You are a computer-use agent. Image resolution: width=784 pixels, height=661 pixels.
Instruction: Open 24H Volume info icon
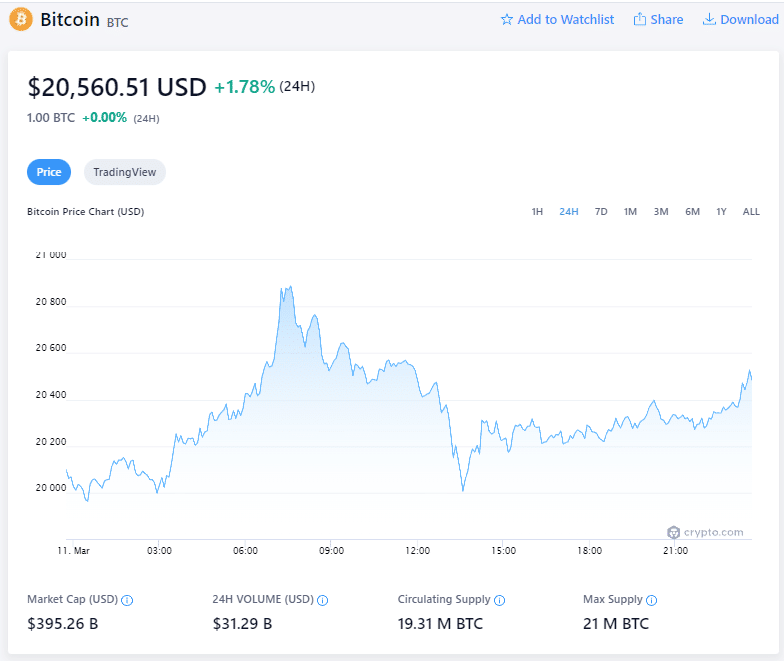(322, 600)
